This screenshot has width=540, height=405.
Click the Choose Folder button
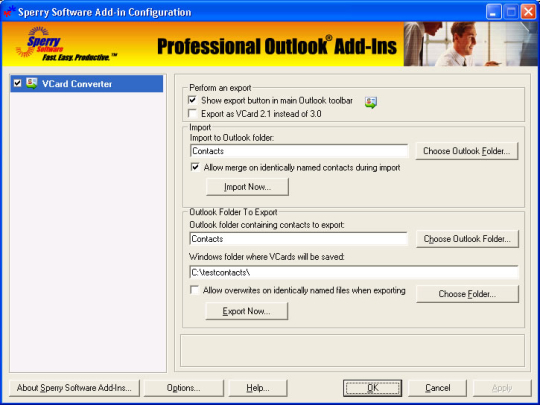pyautogui.click(x=467, y=294)
